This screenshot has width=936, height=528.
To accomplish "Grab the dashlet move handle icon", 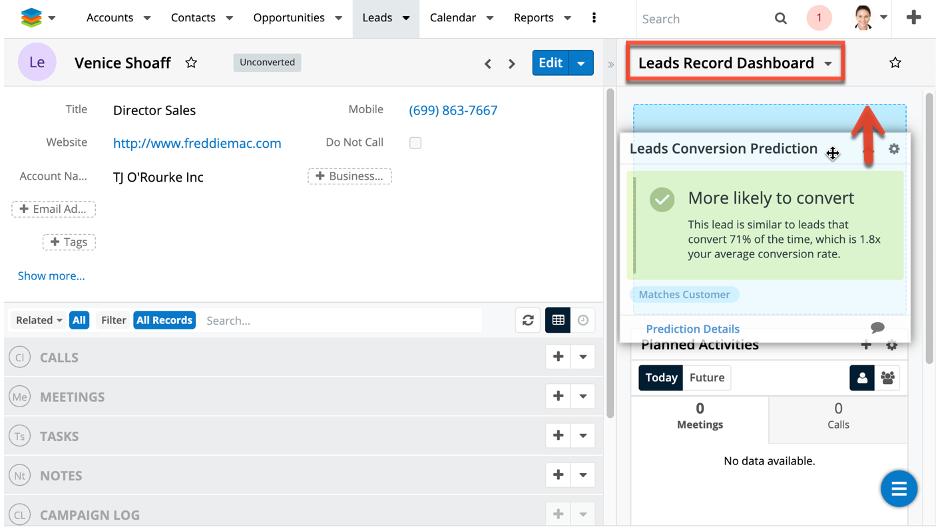I will pos(833,153).
